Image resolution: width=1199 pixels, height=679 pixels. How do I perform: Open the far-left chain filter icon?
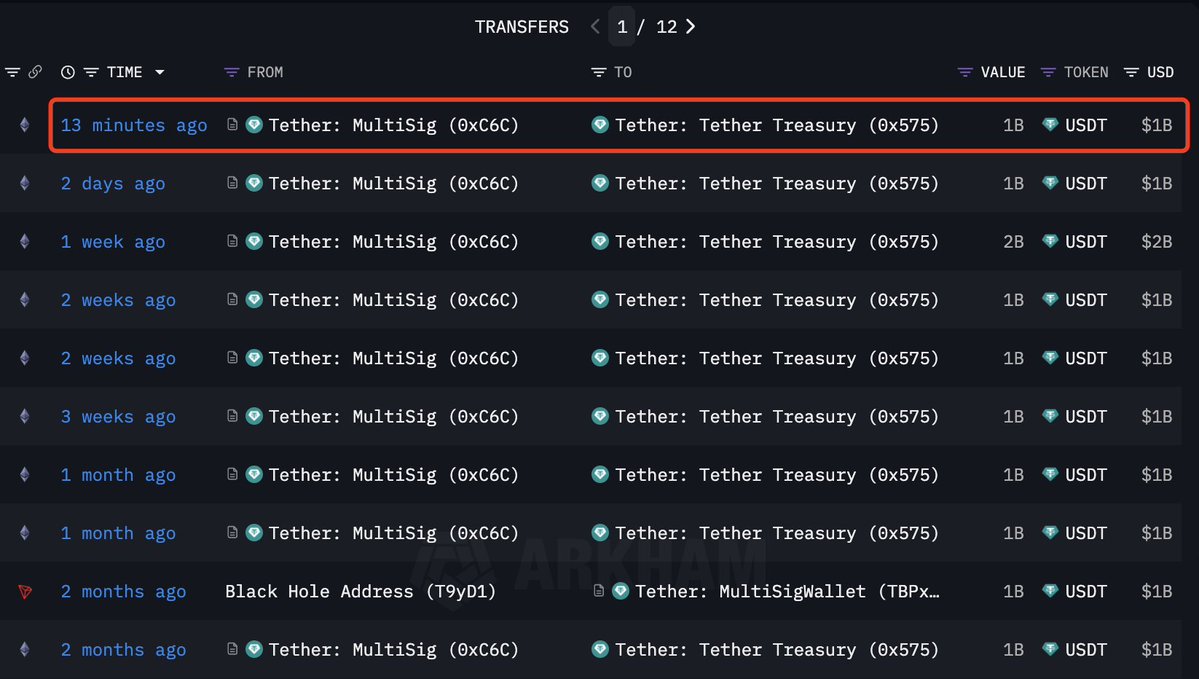click(12, 72)
